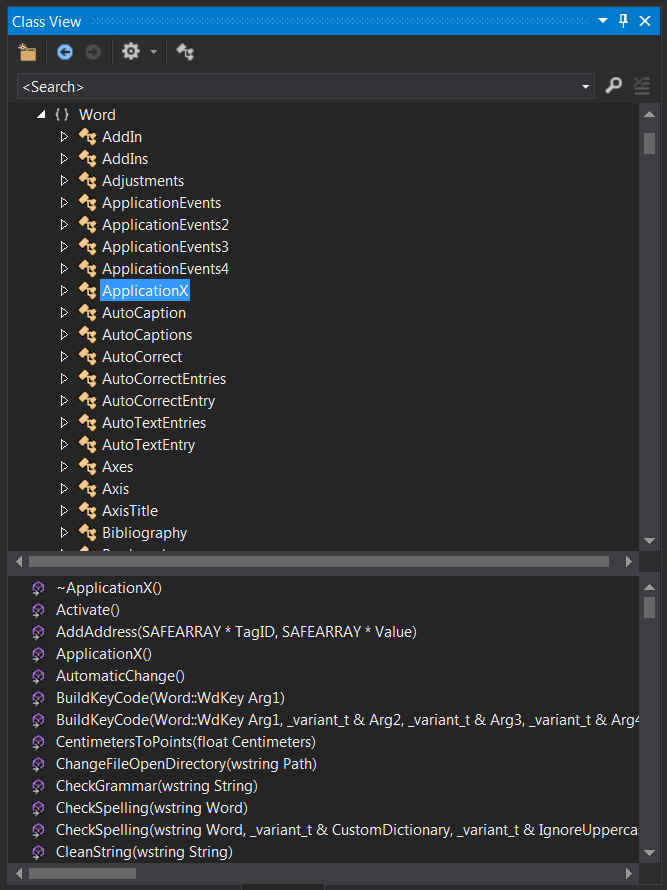The height and width of the screenshot is (890, 667).
Task: Select BuildKeyCode(Word::WdKey Arg1) member
Action: pos(170,698)
